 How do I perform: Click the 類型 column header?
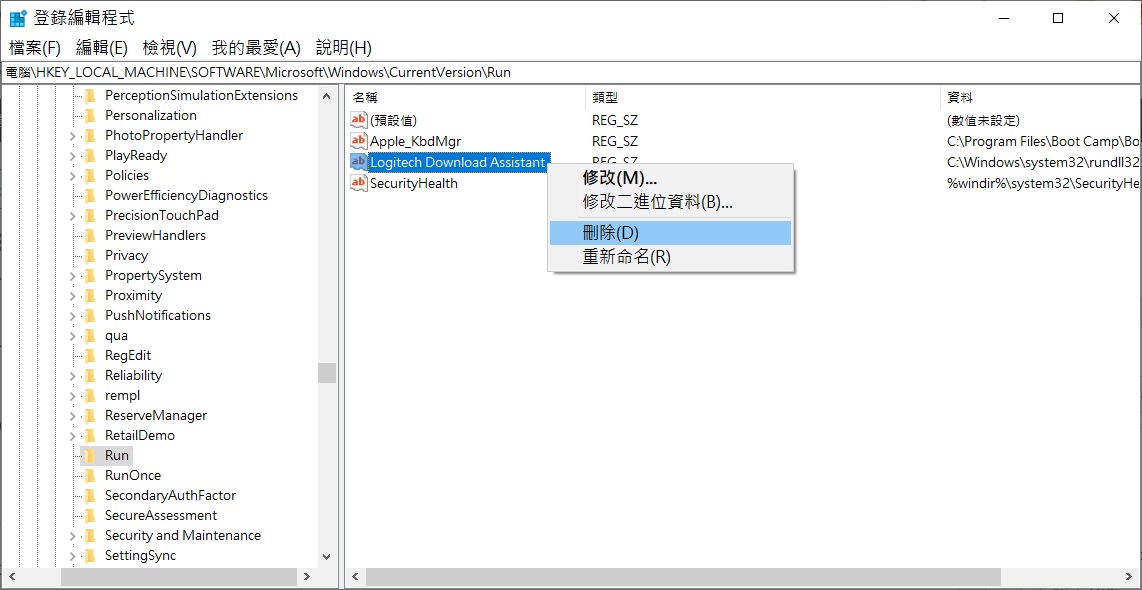pos(763,98)
